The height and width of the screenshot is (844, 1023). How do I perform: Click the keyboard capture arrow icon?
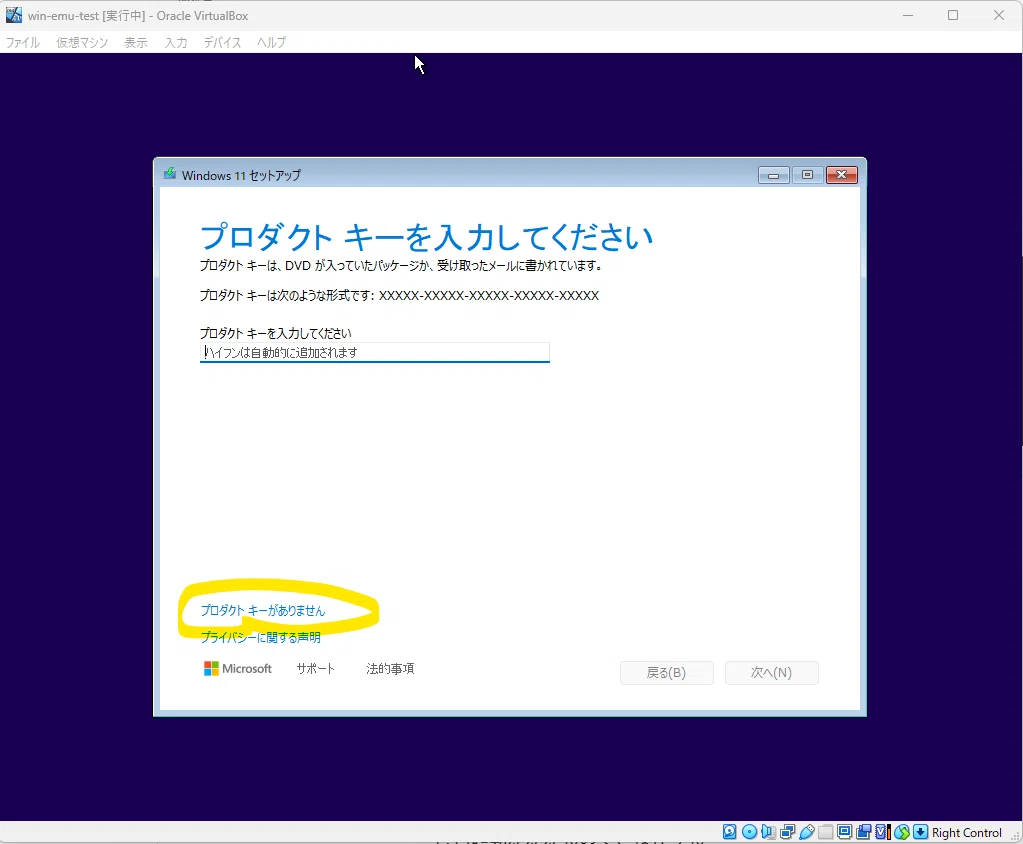pyautogui.click(x=921, y=832)
